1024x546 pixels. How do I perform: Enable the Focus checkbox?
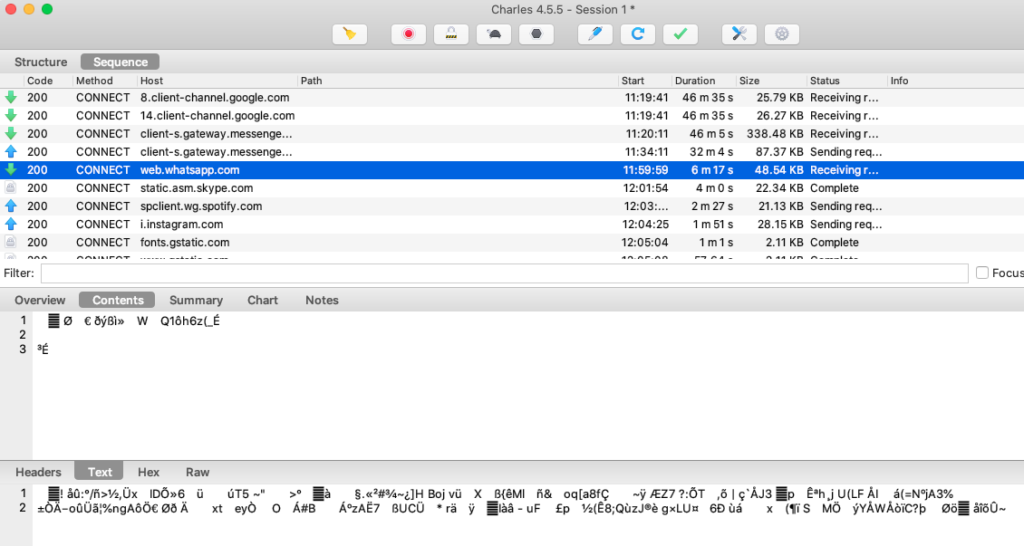982,273
